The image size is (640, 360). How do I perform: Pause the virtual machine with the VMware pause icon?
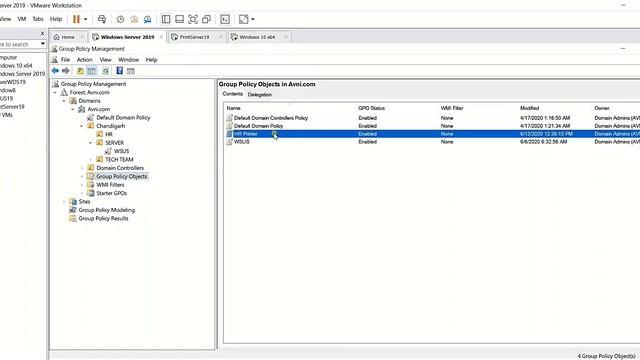(76, 19)
